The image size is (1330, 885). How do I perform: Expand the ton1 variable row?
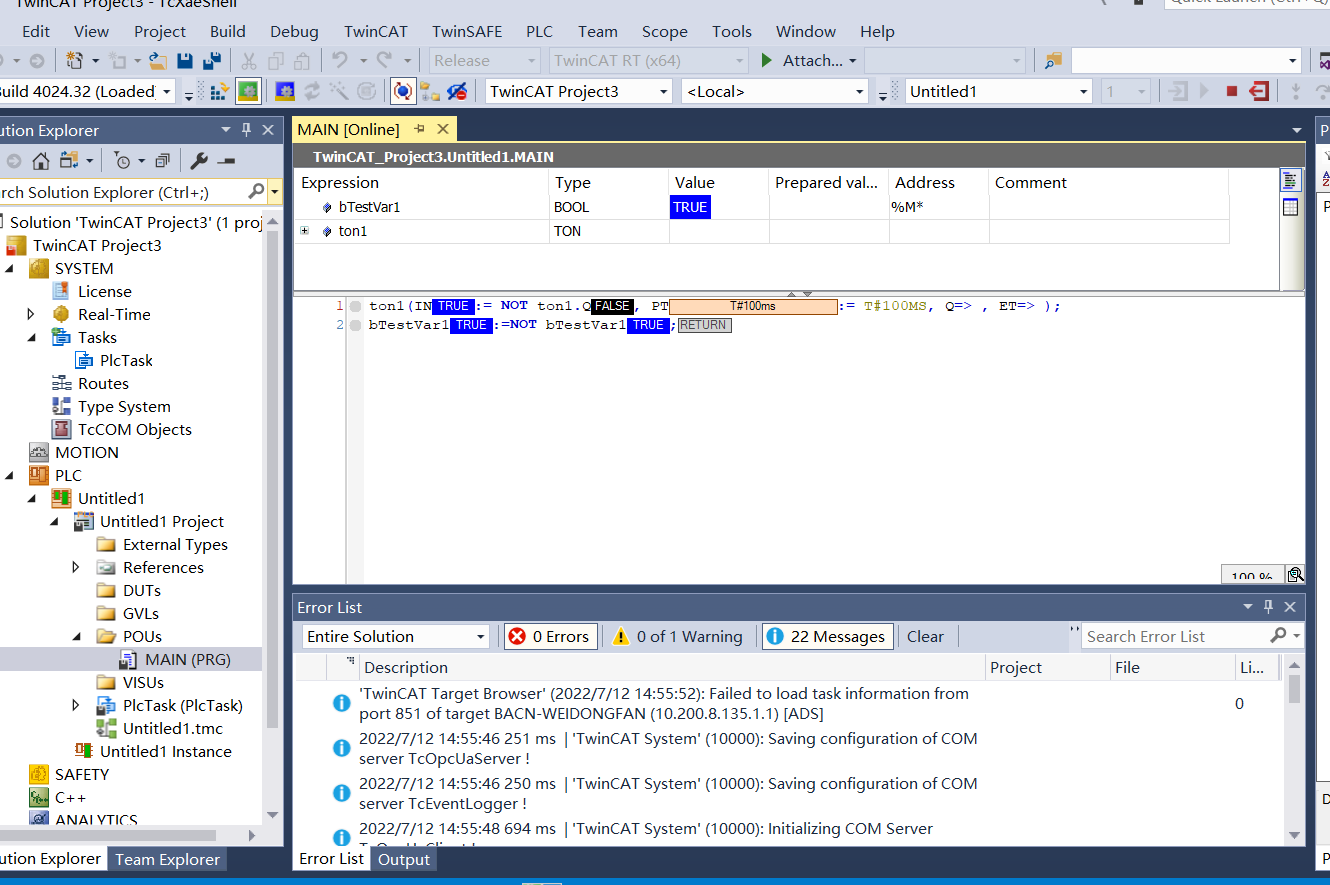coord(304,231)
